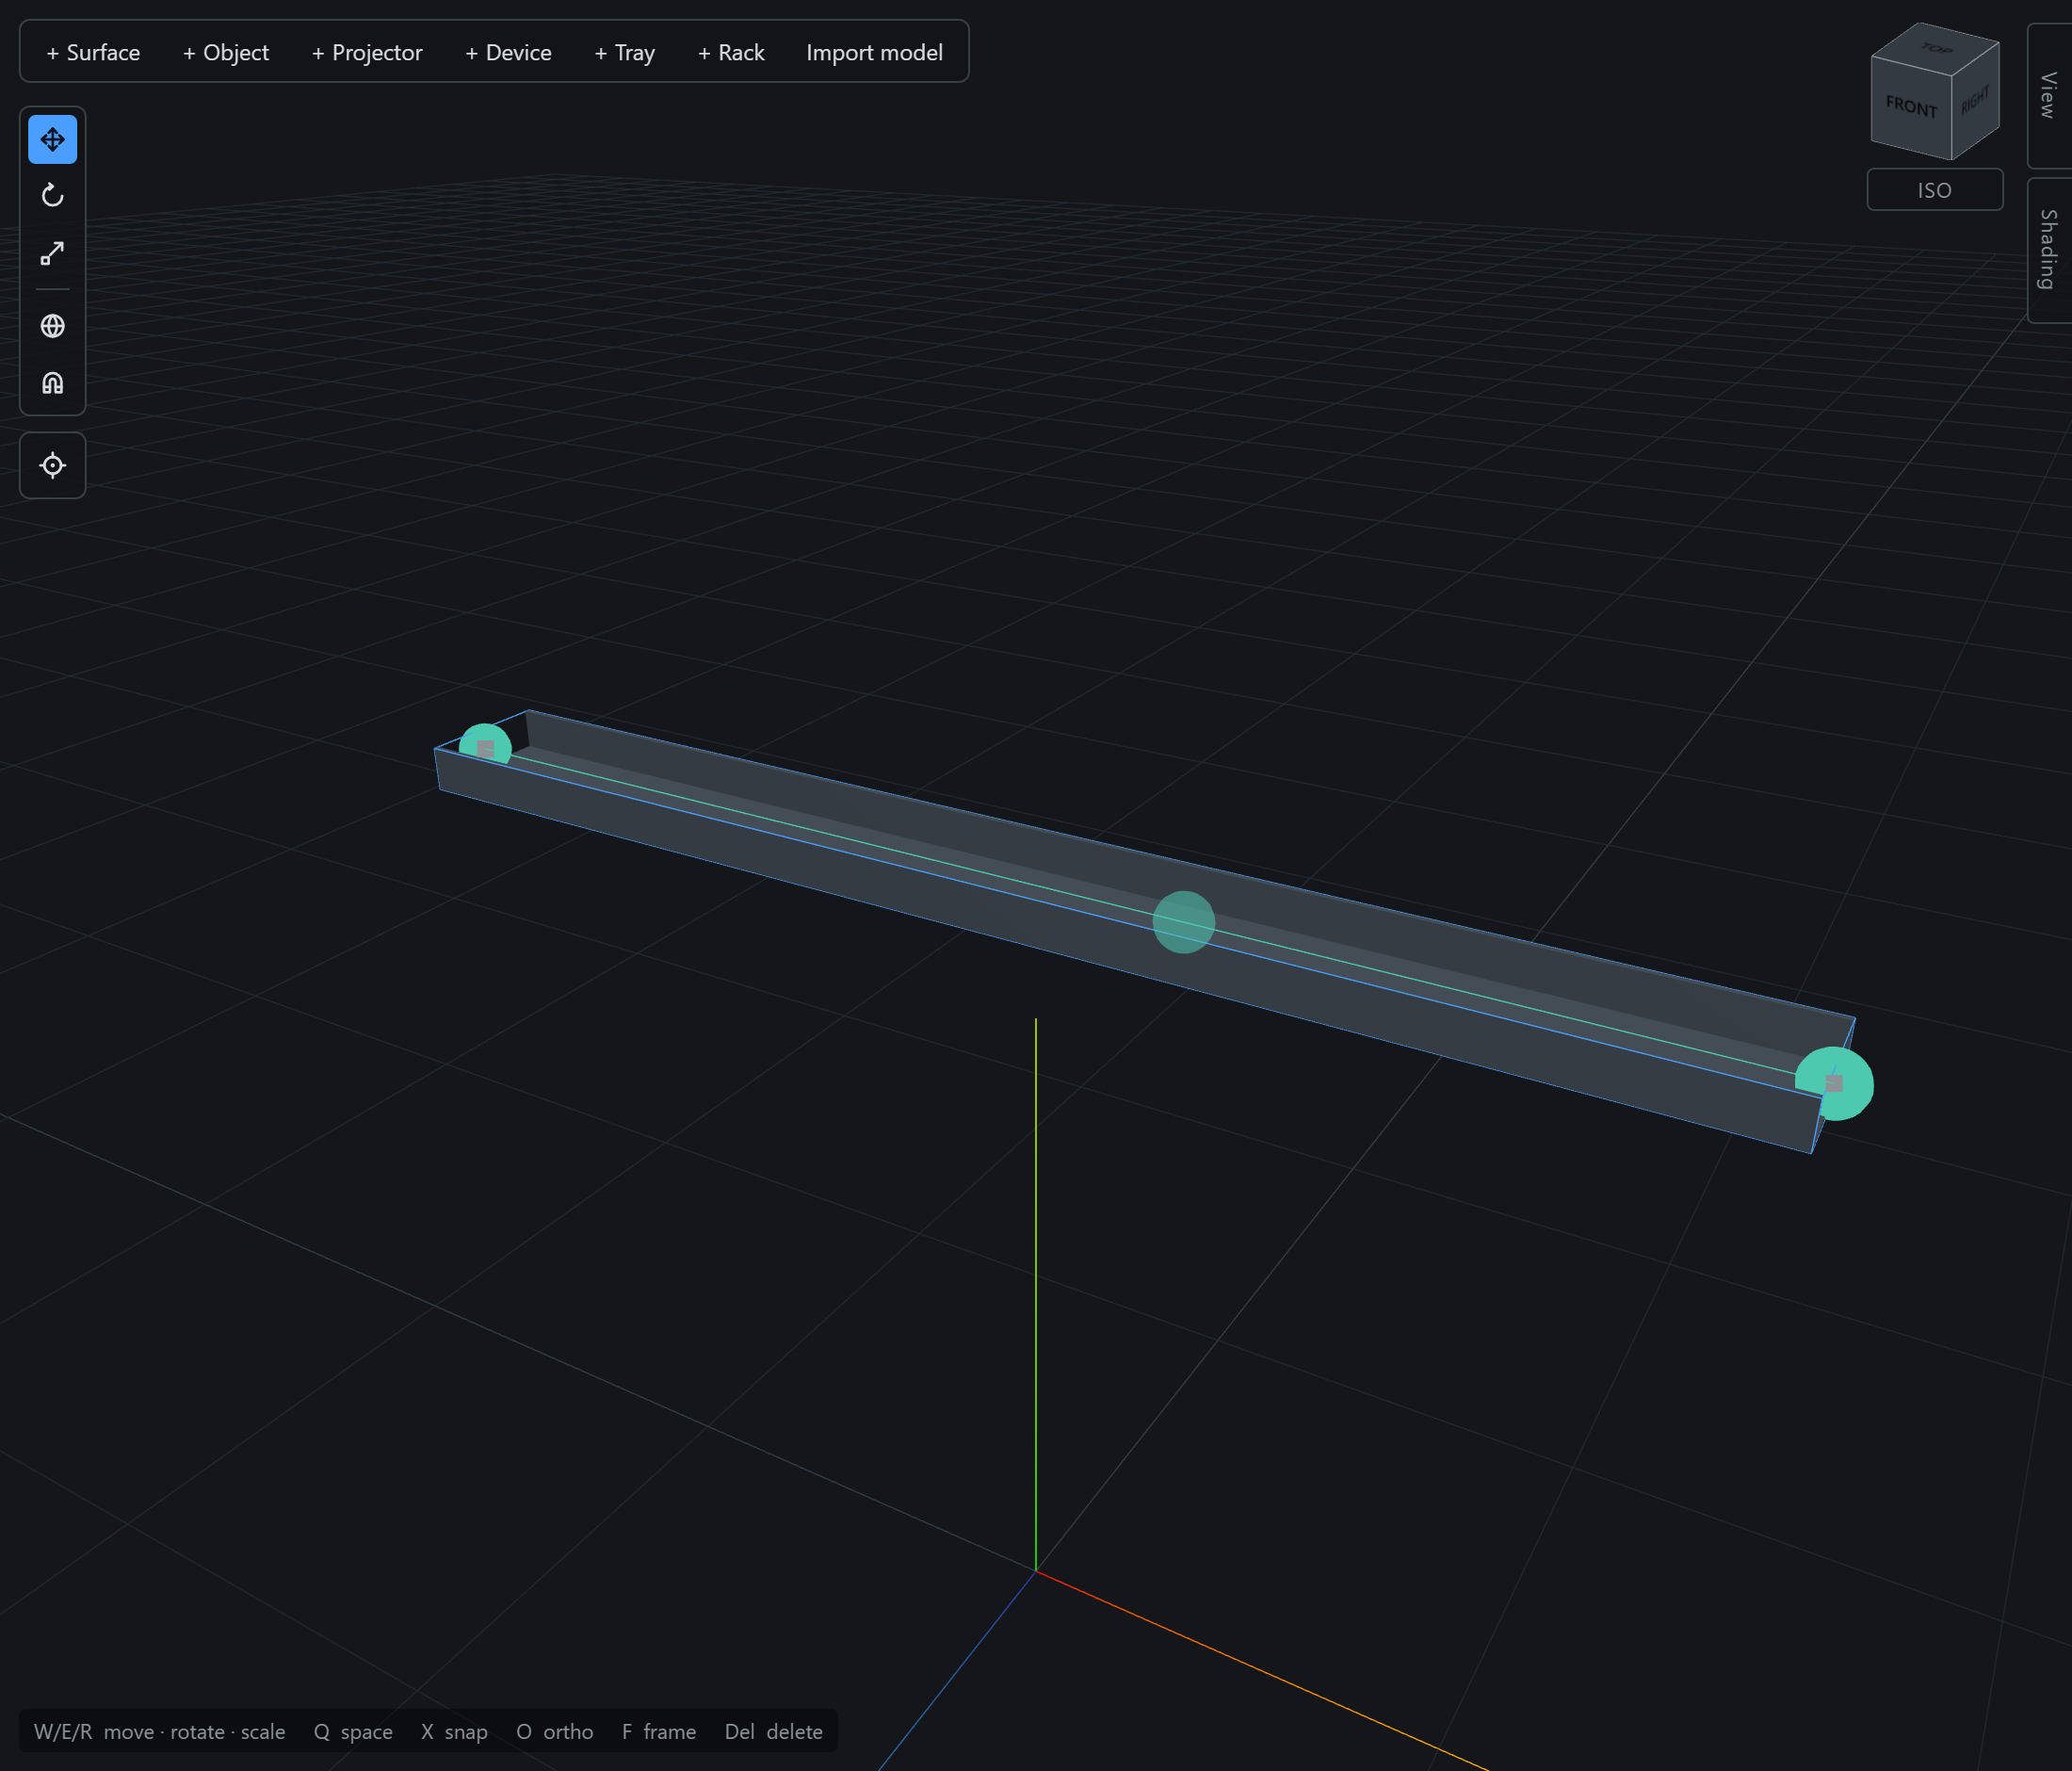Viewport: 2072px width, 1771px height.
Task: Click the ISO view button
Action: coord(1934,190)
